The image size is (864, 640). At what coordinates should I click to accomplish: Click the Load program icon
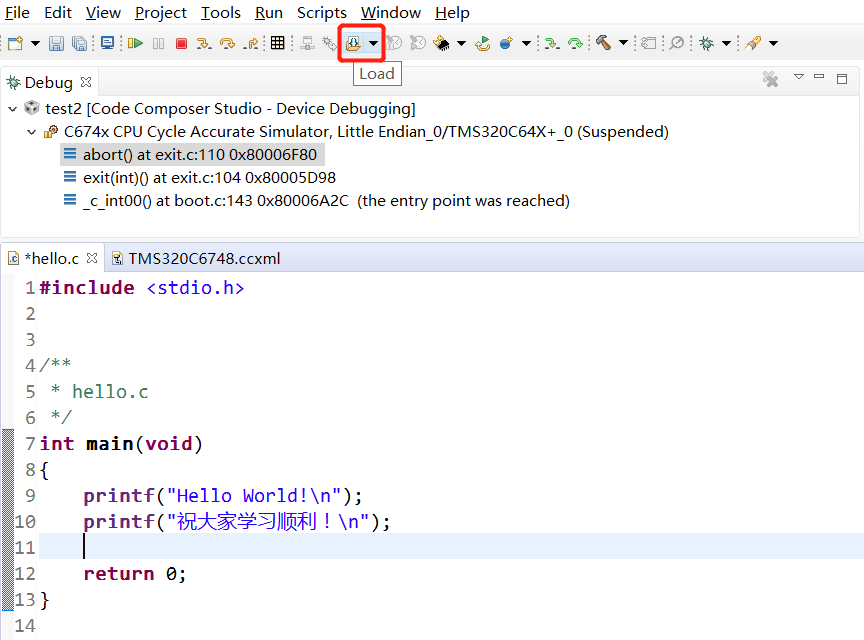353,43
